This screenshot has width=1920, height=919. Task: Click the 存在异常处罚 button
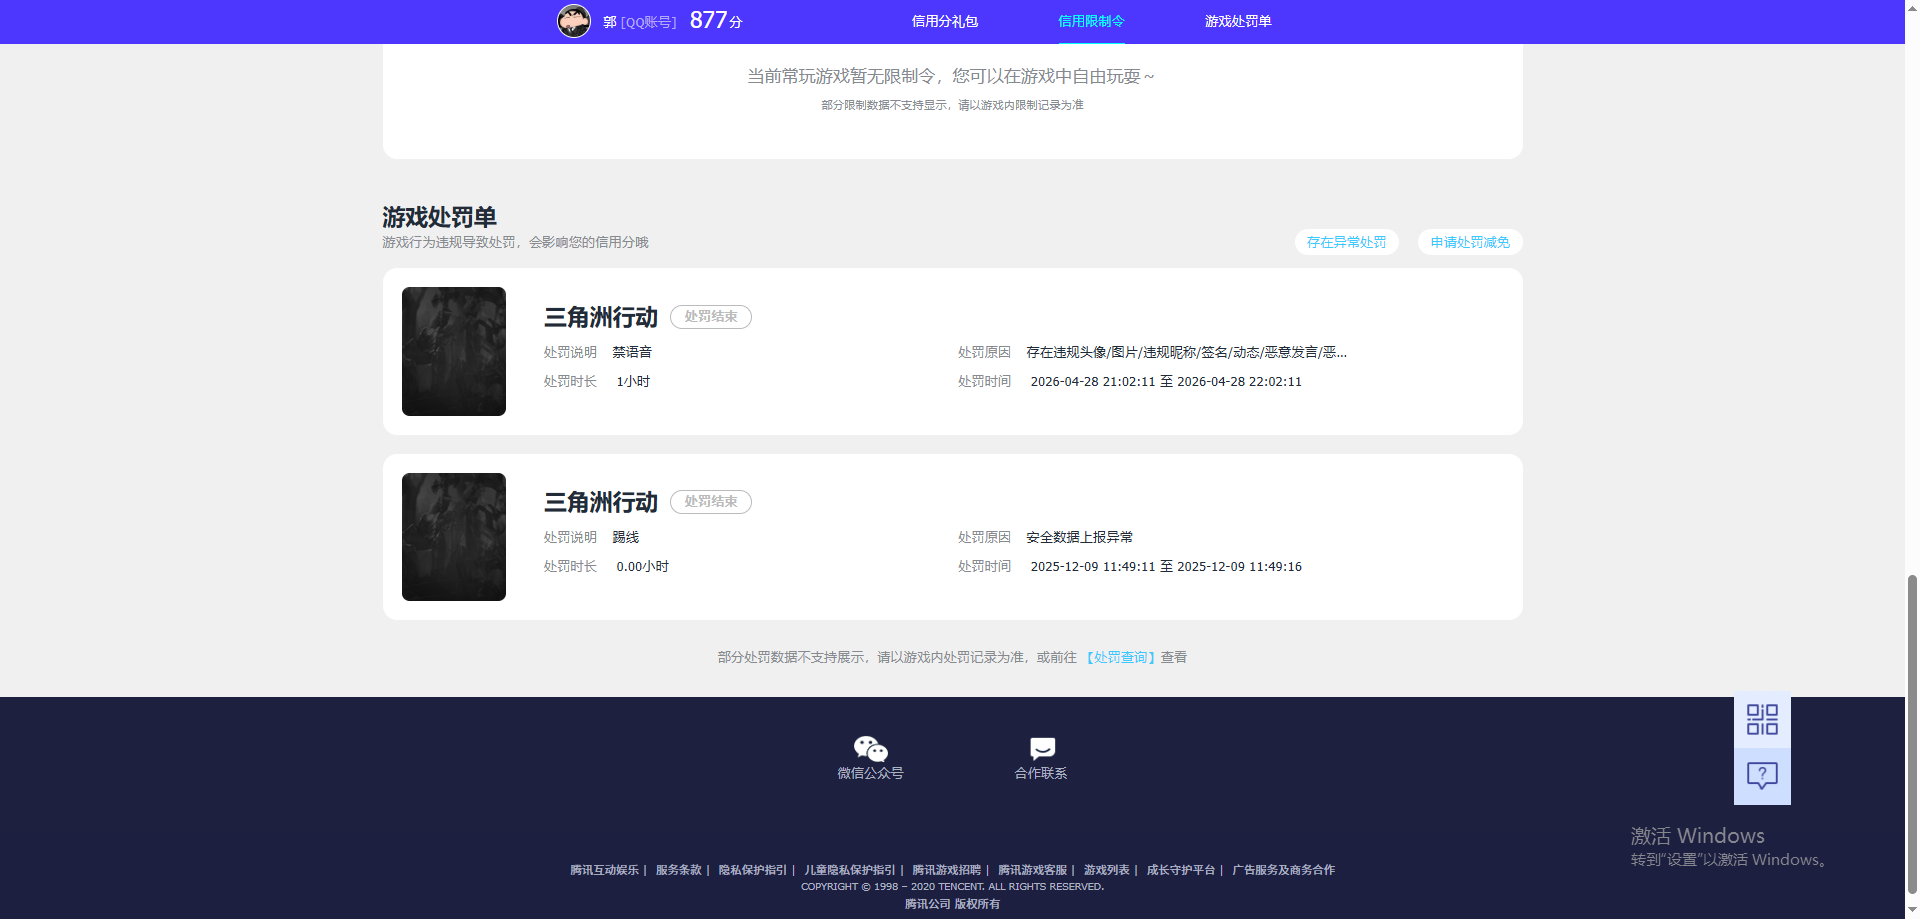pos(1346,242)
